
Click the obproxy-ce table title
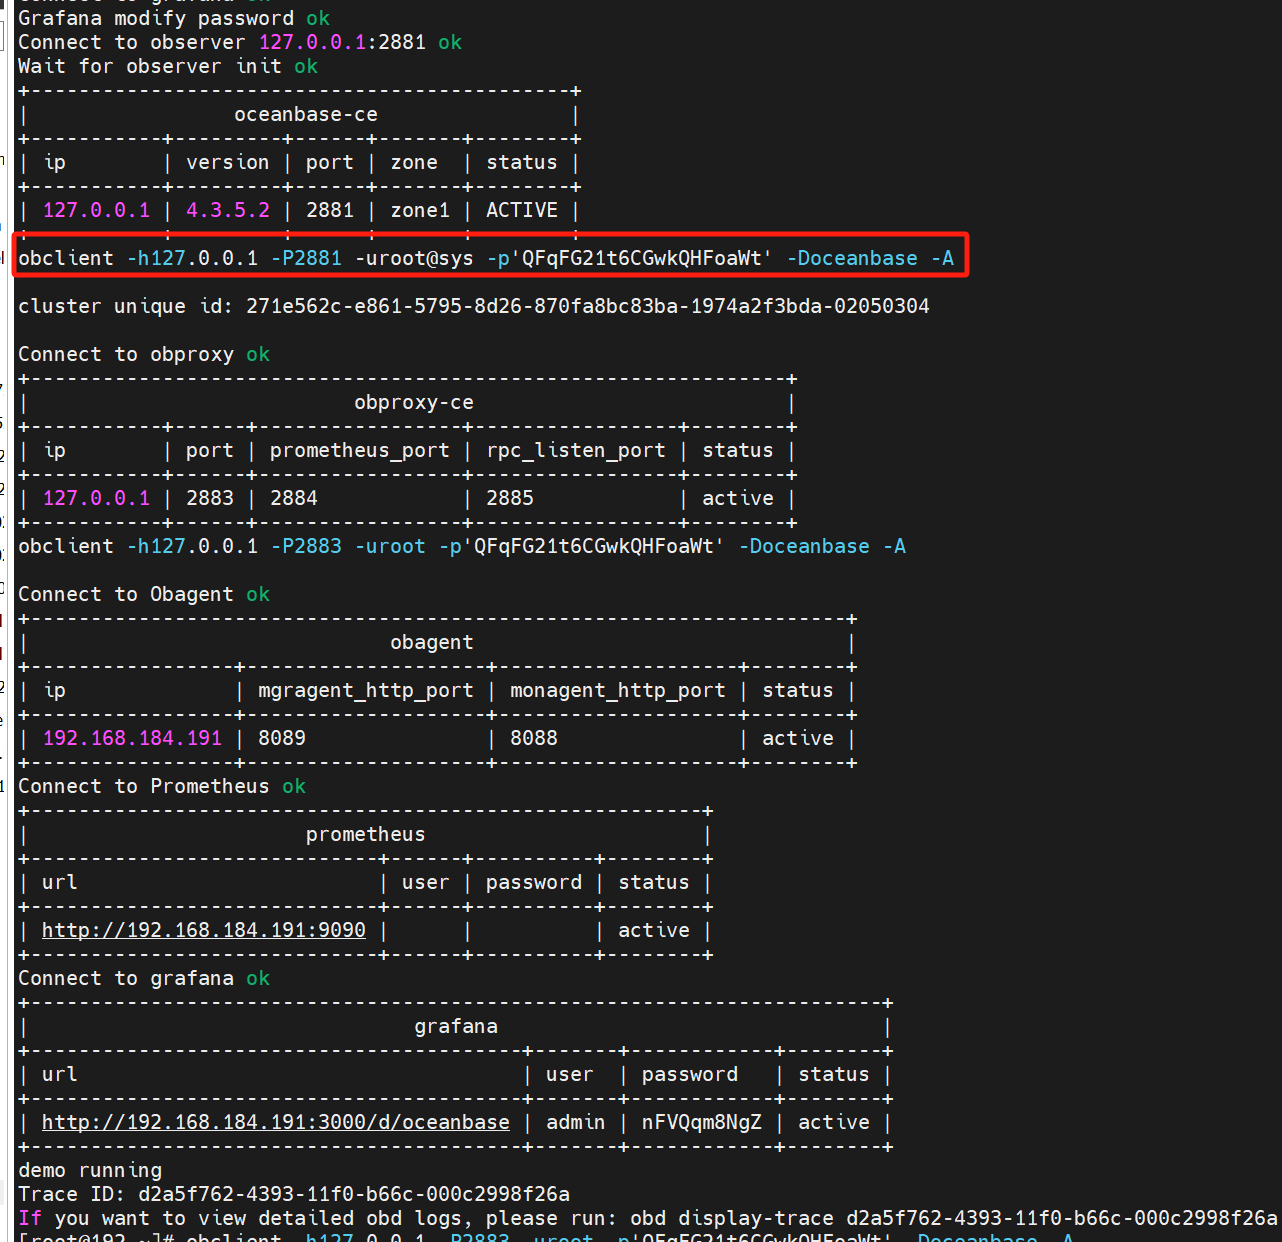[x=414, y=402]
